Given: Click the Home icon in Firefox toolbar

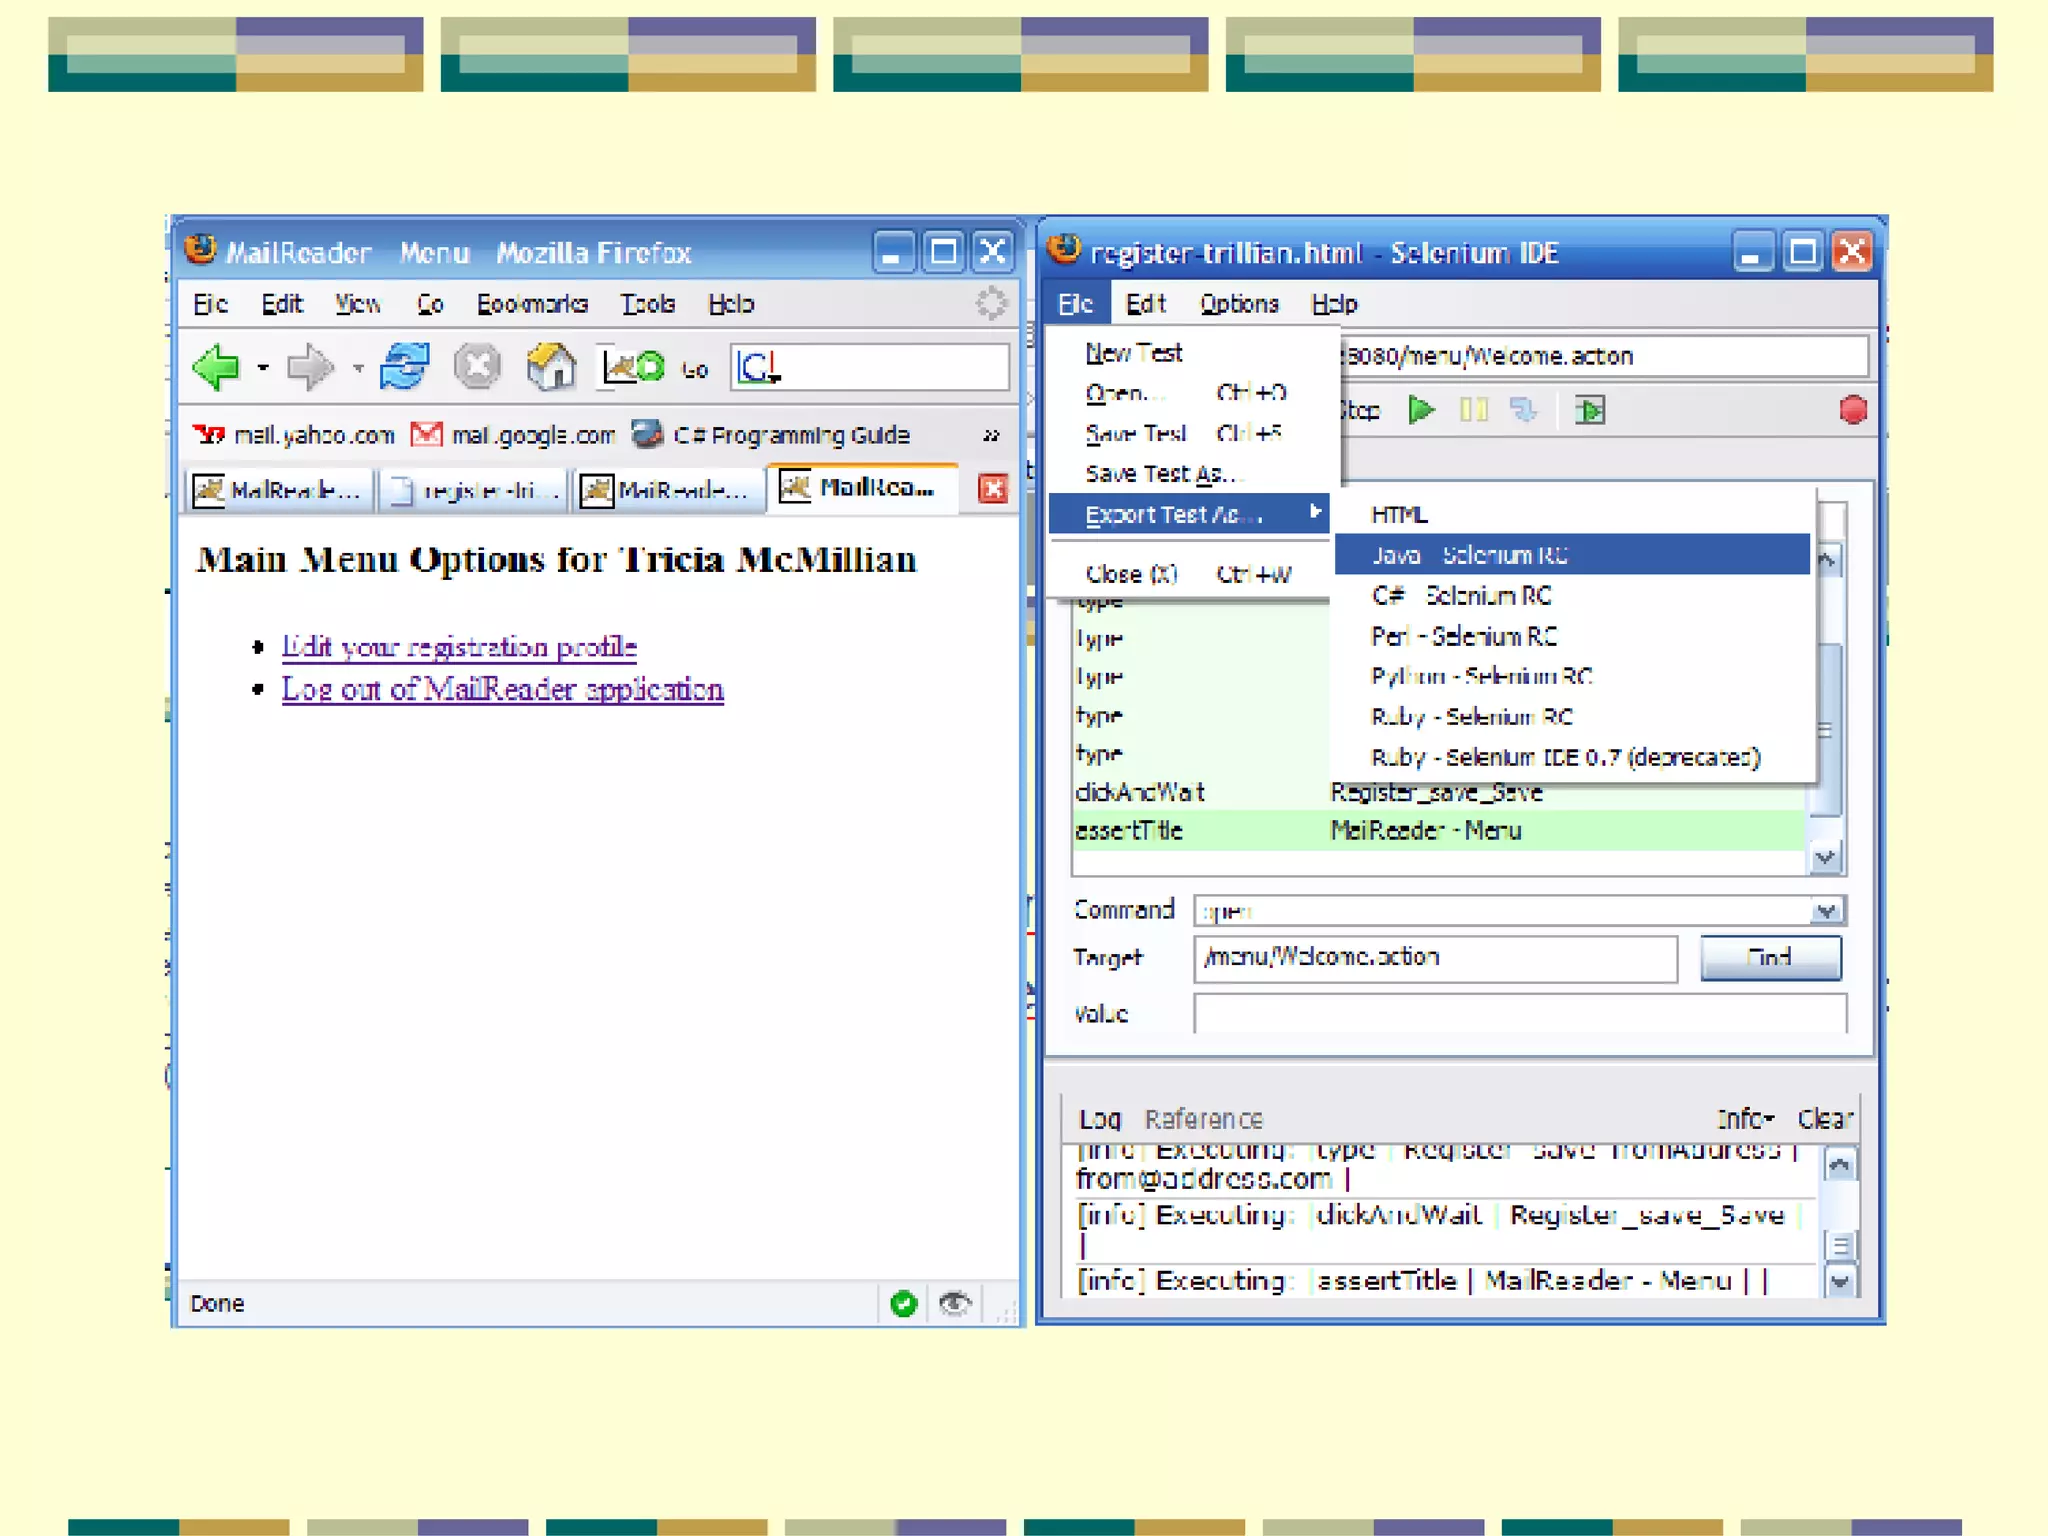Looking at the screenshot, I should coord(551,367).
